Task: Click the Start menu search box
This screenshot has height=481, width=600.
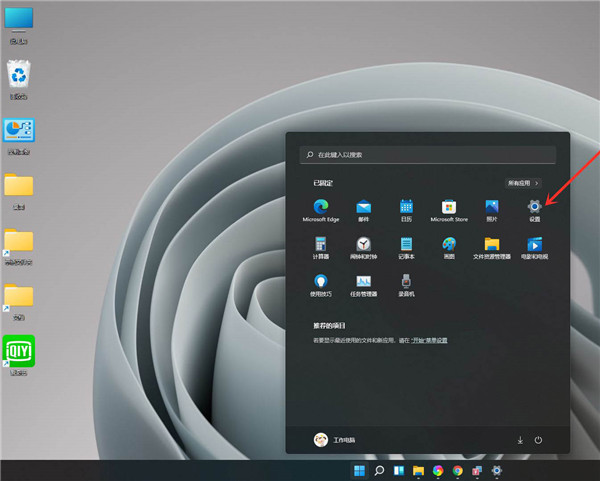Action: click(428, 155)
